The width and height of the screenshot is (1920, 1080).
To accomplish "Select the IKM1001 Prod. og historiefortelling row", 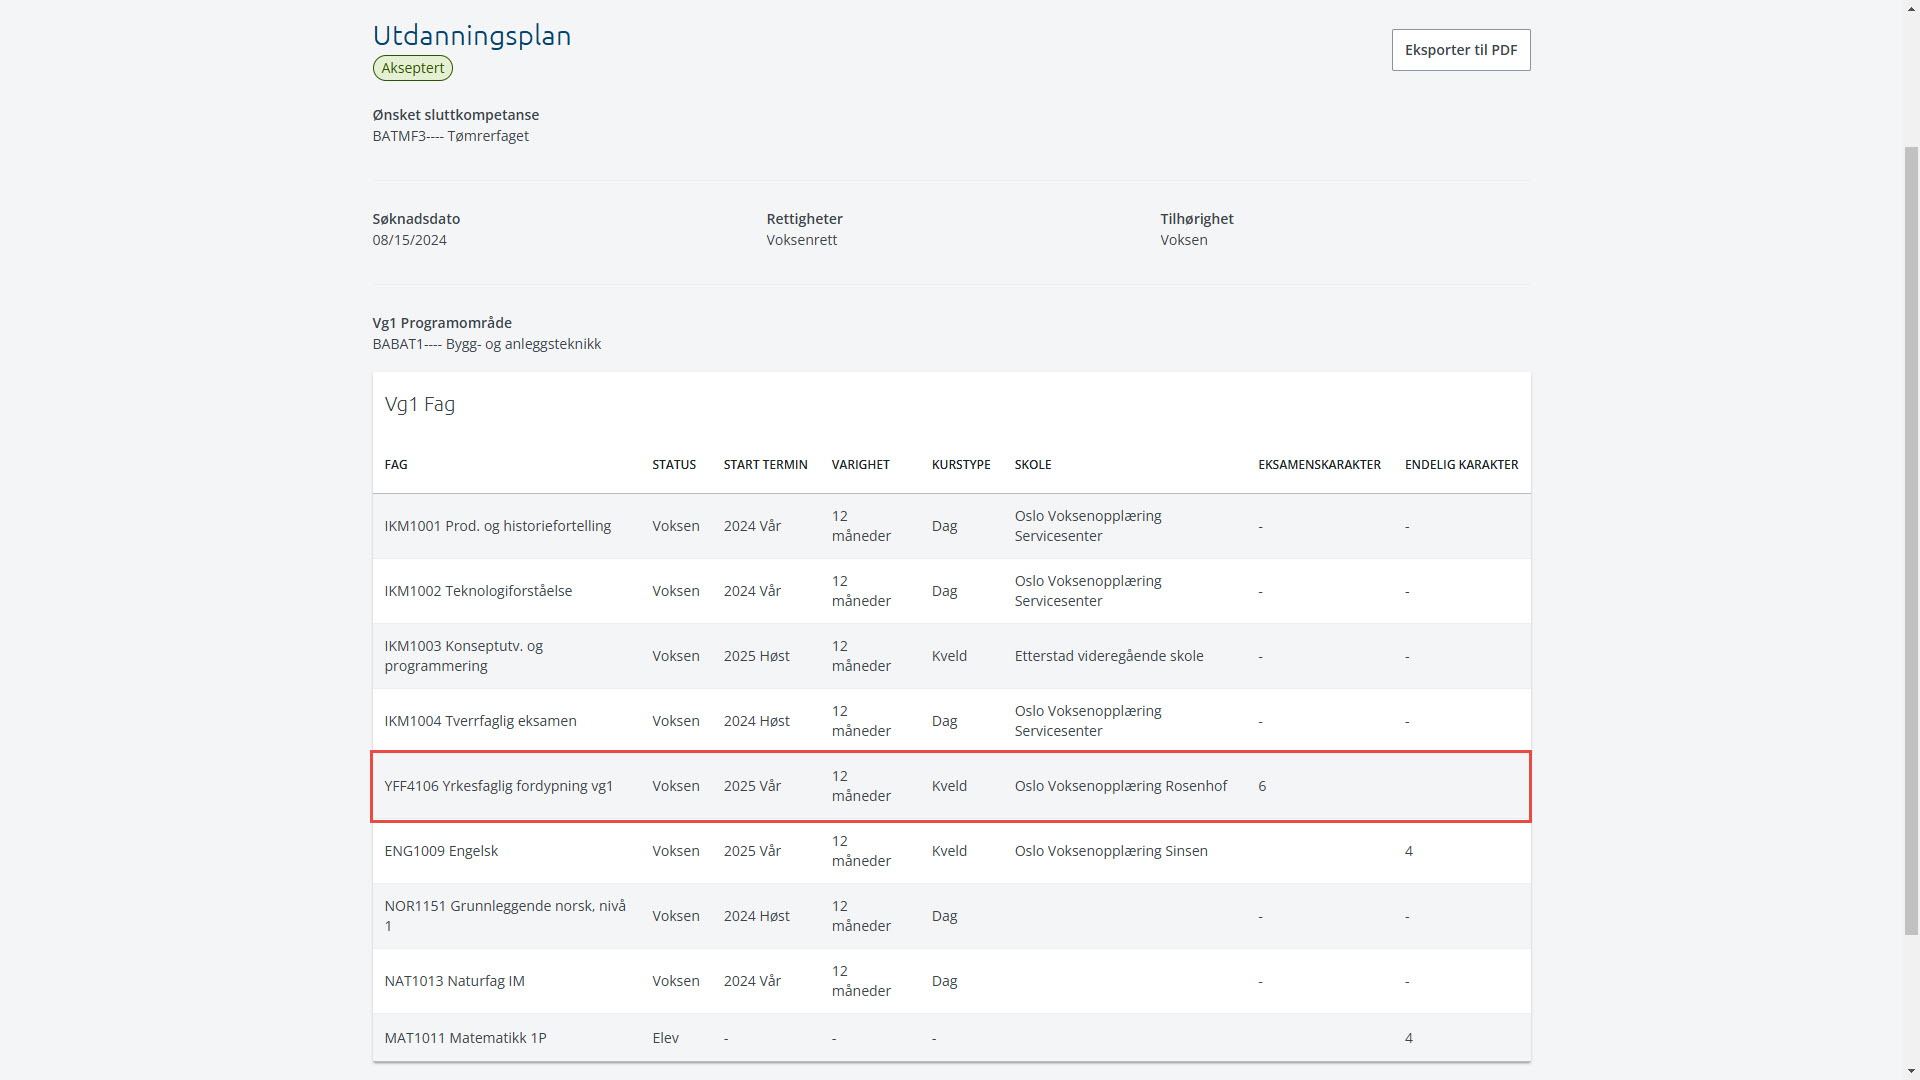I will pos(497,526).
